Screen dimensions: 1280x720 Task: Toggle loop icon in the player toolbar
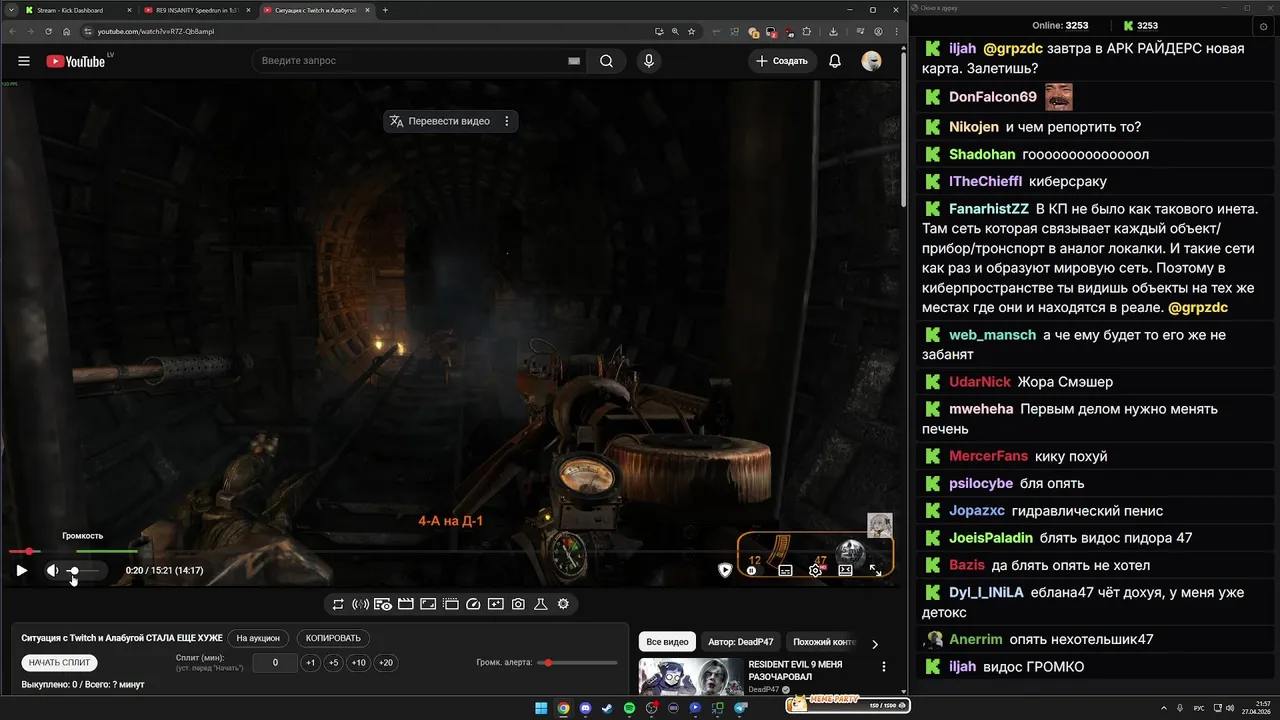point(338,604)
